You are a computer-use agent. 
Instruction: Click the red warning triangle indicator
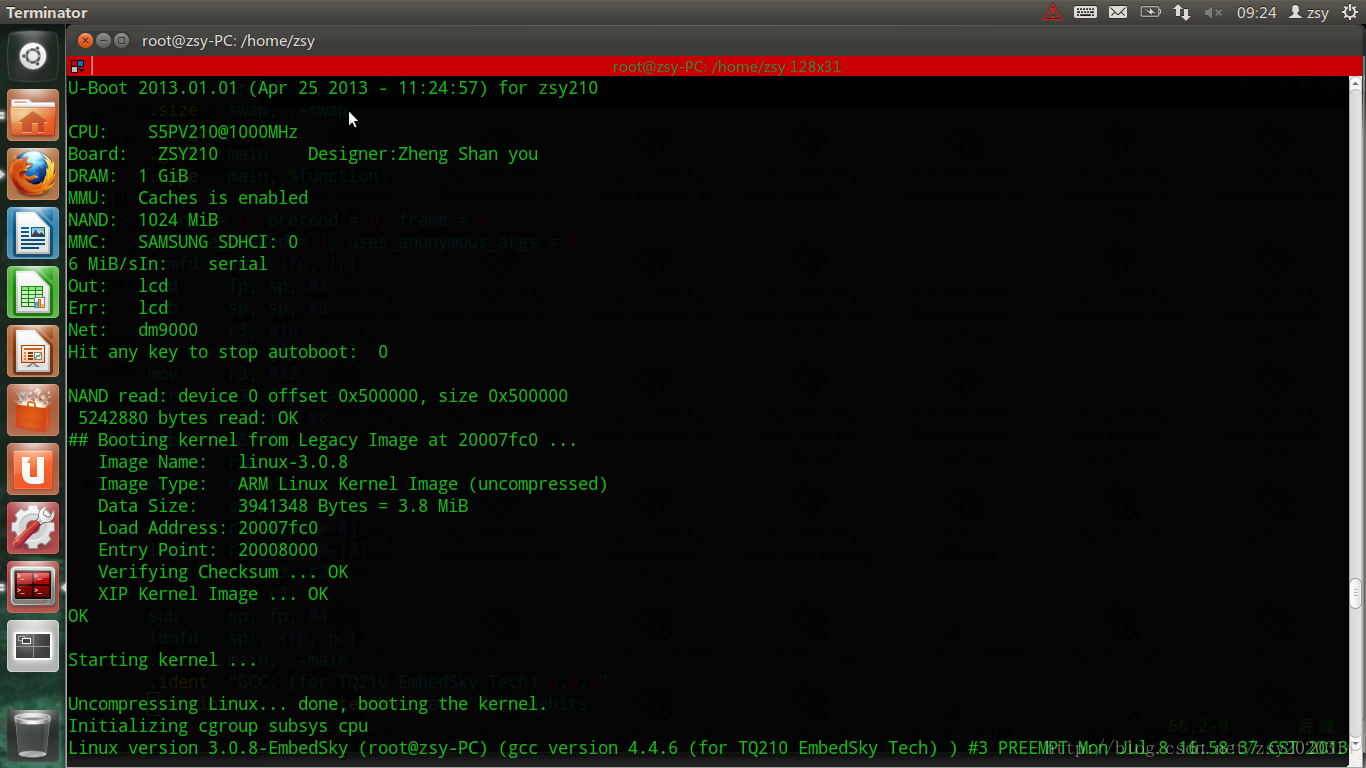(x=1053, y=12)
